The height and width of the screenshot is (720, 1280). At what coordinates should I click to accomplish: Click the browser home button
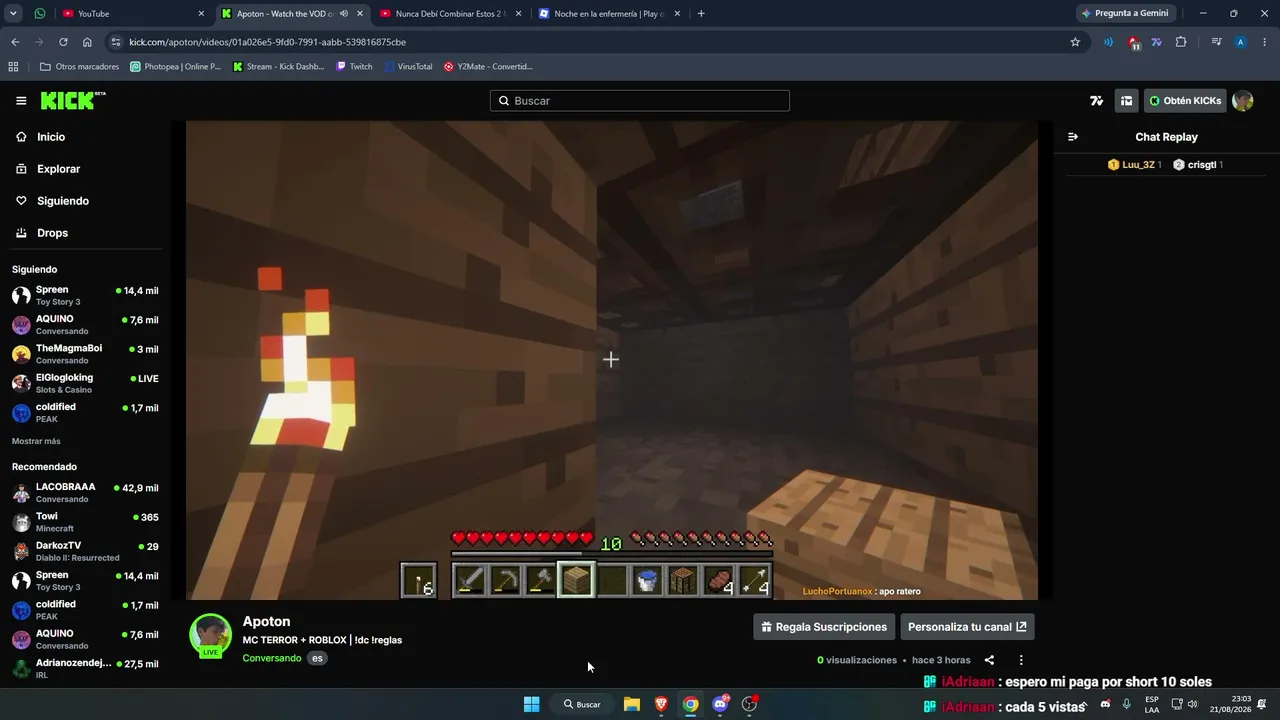click(87, 42)
